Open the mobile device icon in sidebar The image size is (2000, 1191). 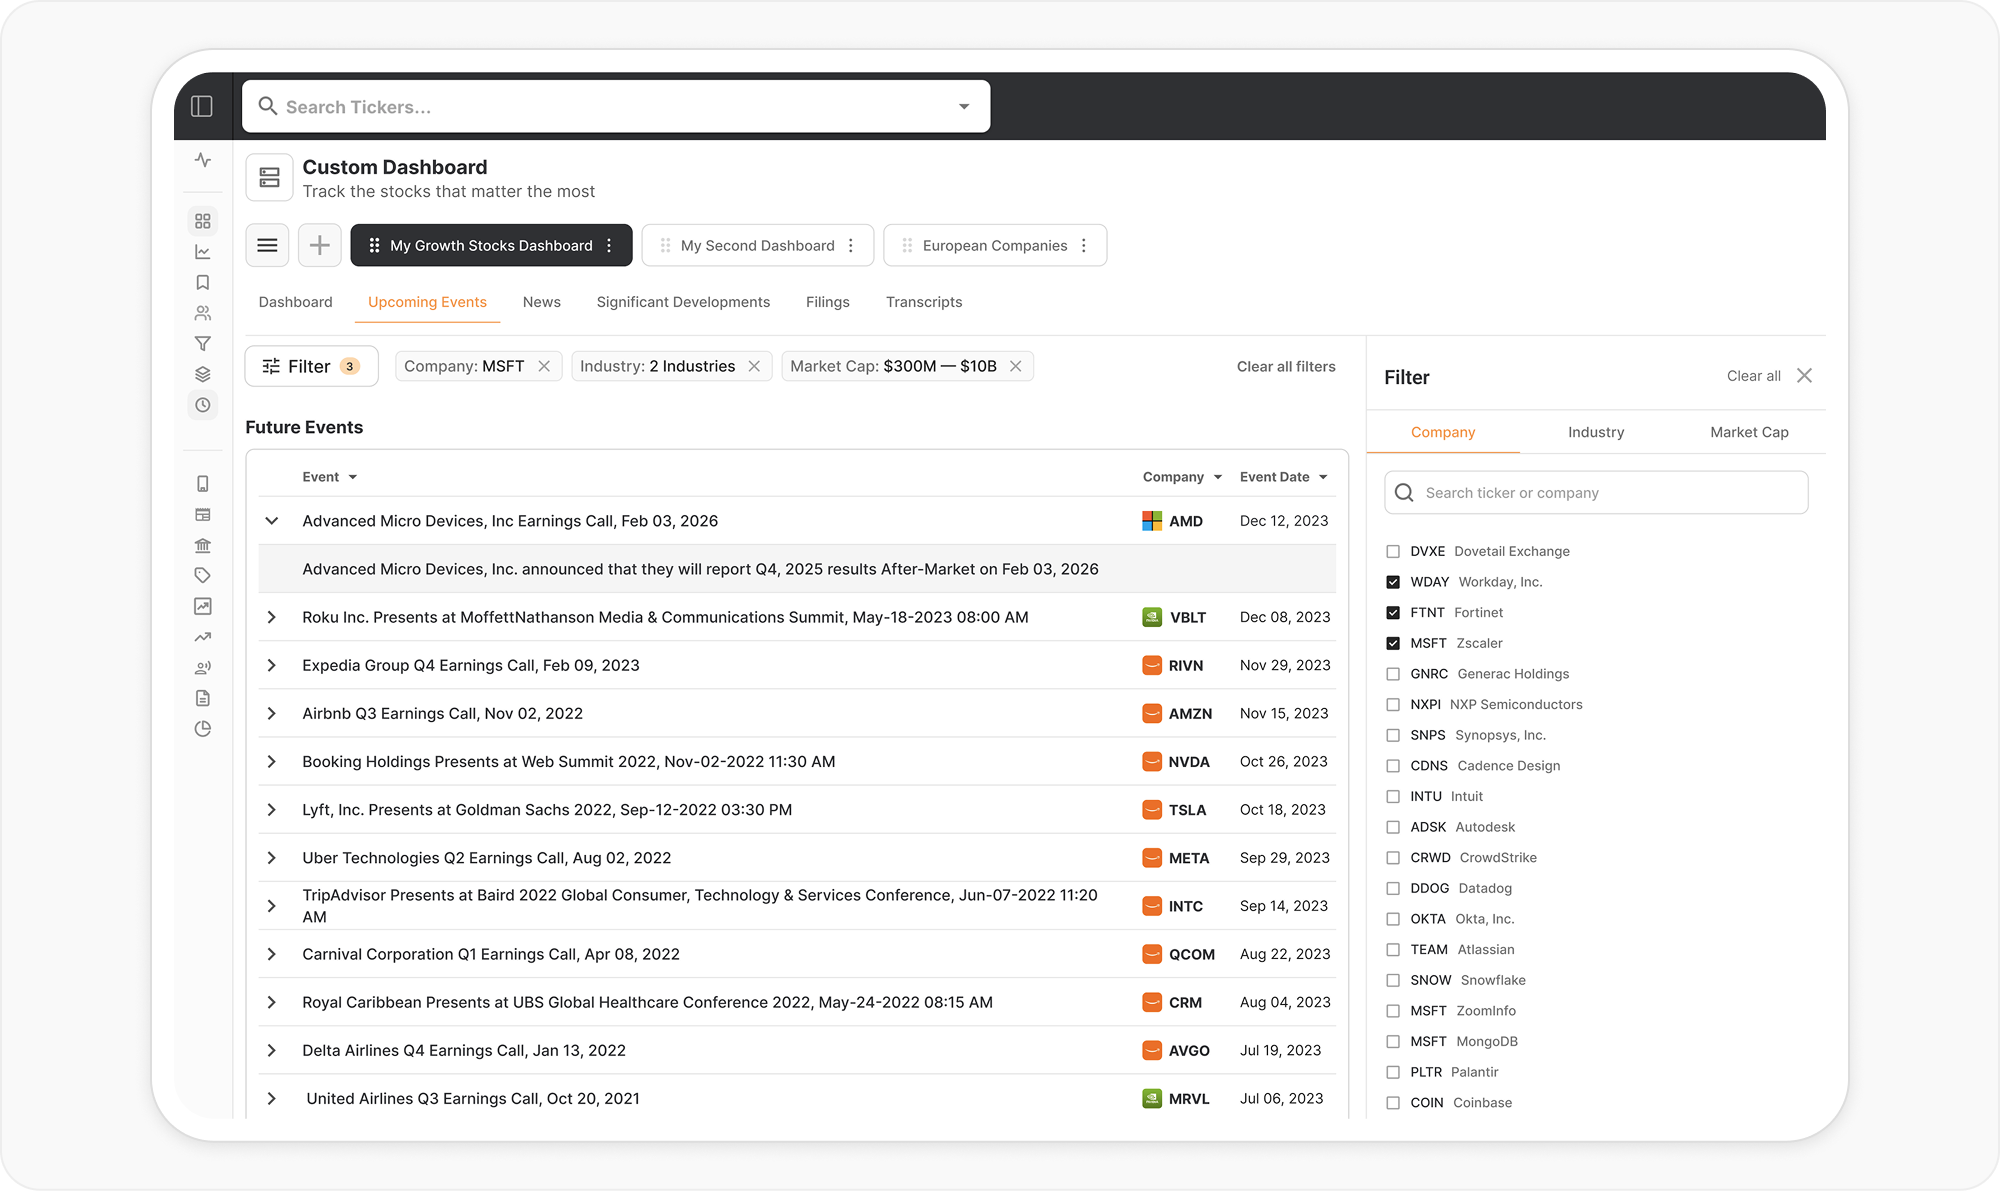(203, 484)
